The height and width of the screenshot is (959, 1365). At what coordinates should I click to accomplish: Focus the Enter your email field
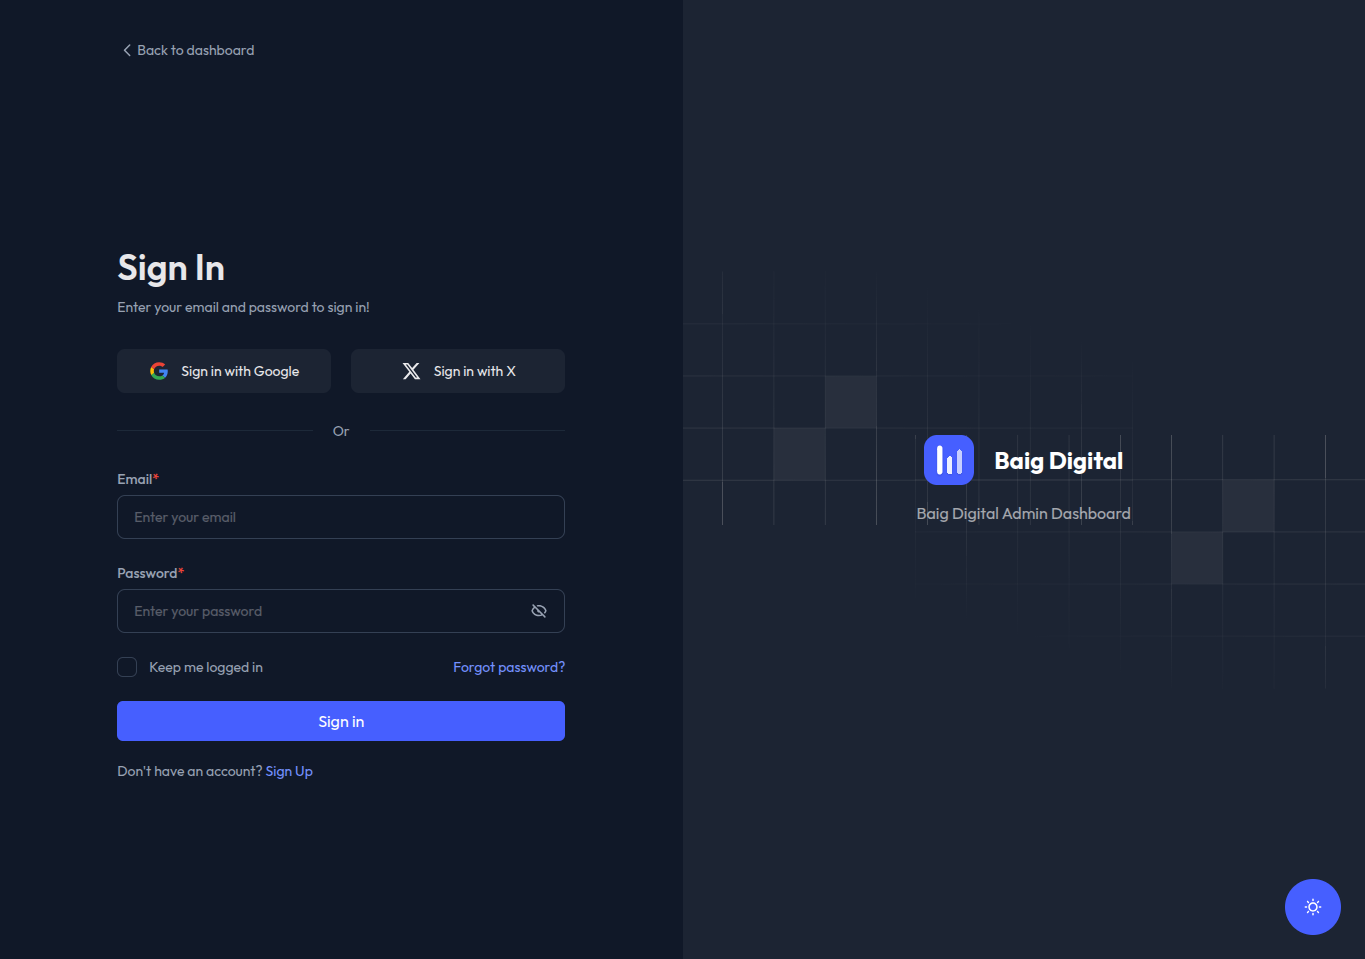[341, 517]
